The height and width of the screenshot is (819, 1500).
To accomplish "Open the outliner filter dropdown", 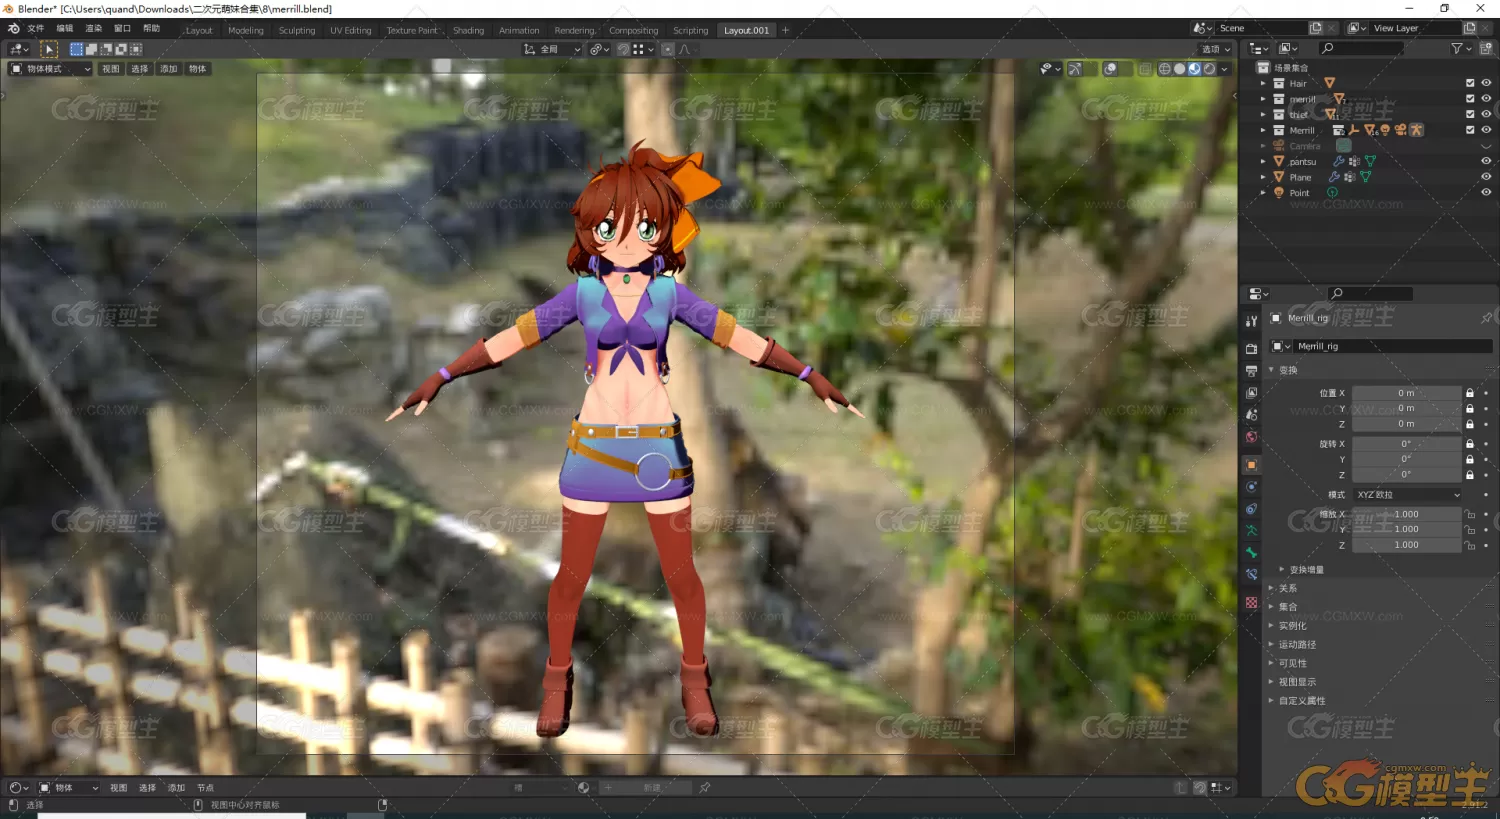I will (1459, 48).
